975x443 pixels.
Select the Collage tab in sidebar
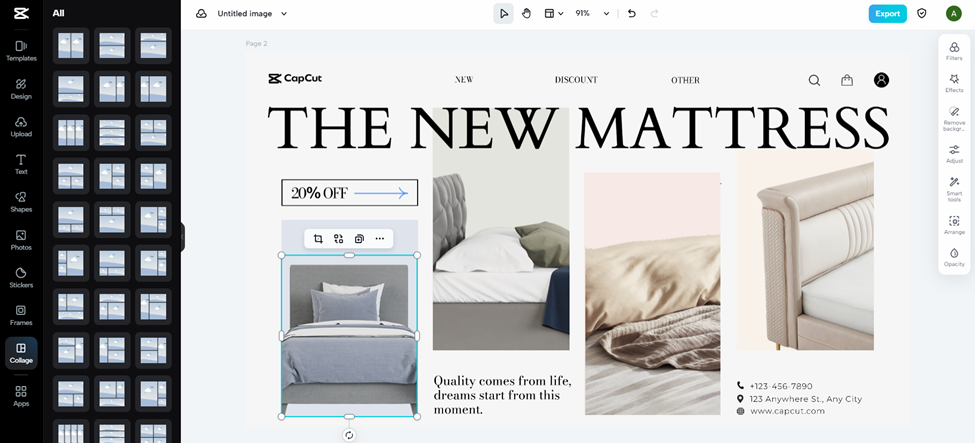click(x=21, y=353)
